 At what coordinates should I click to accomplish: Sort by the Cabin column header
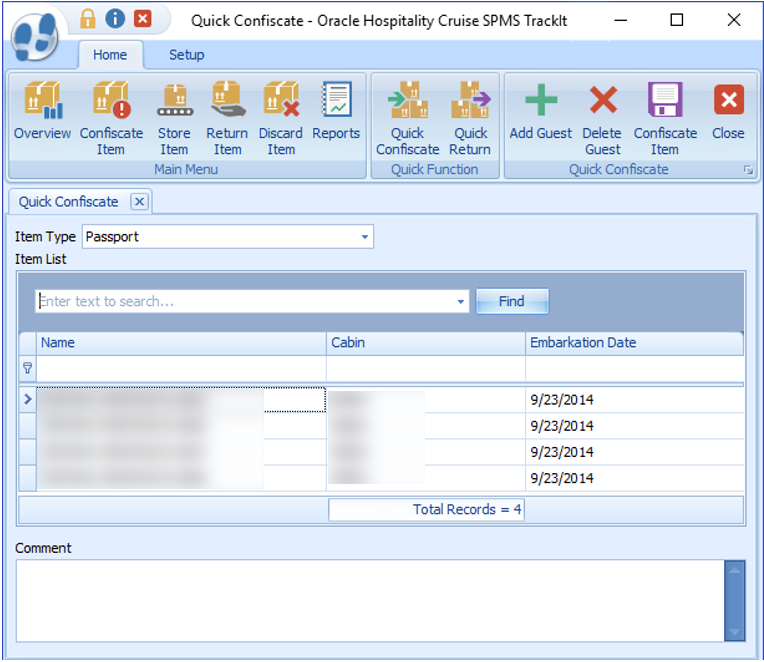[x=426, y=343]
